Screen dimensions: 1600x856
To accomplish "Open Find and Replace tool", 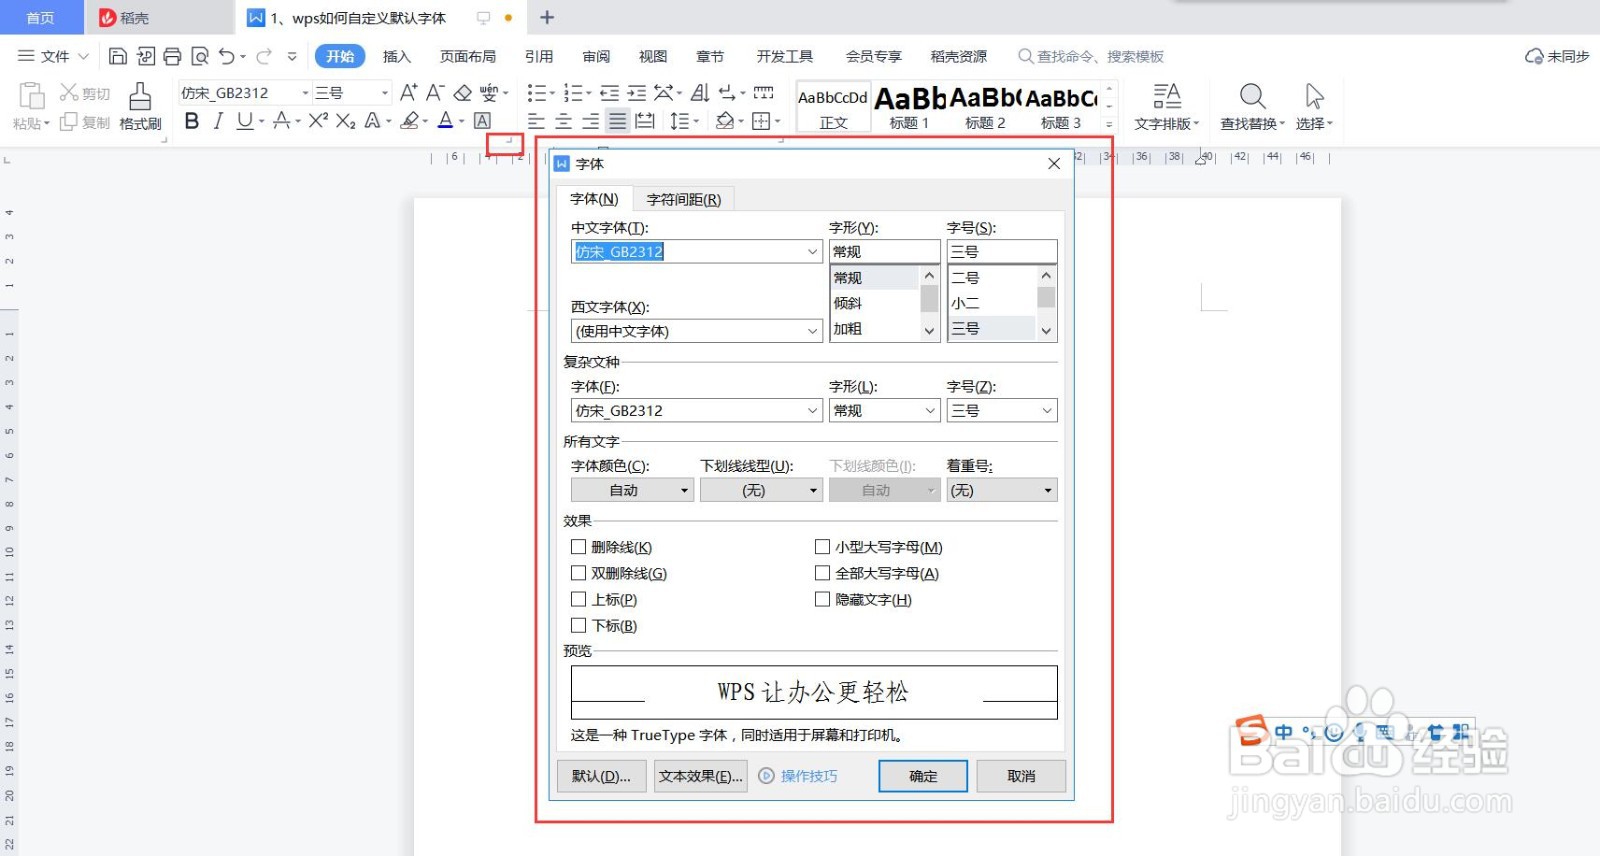I will [1252, 107].
